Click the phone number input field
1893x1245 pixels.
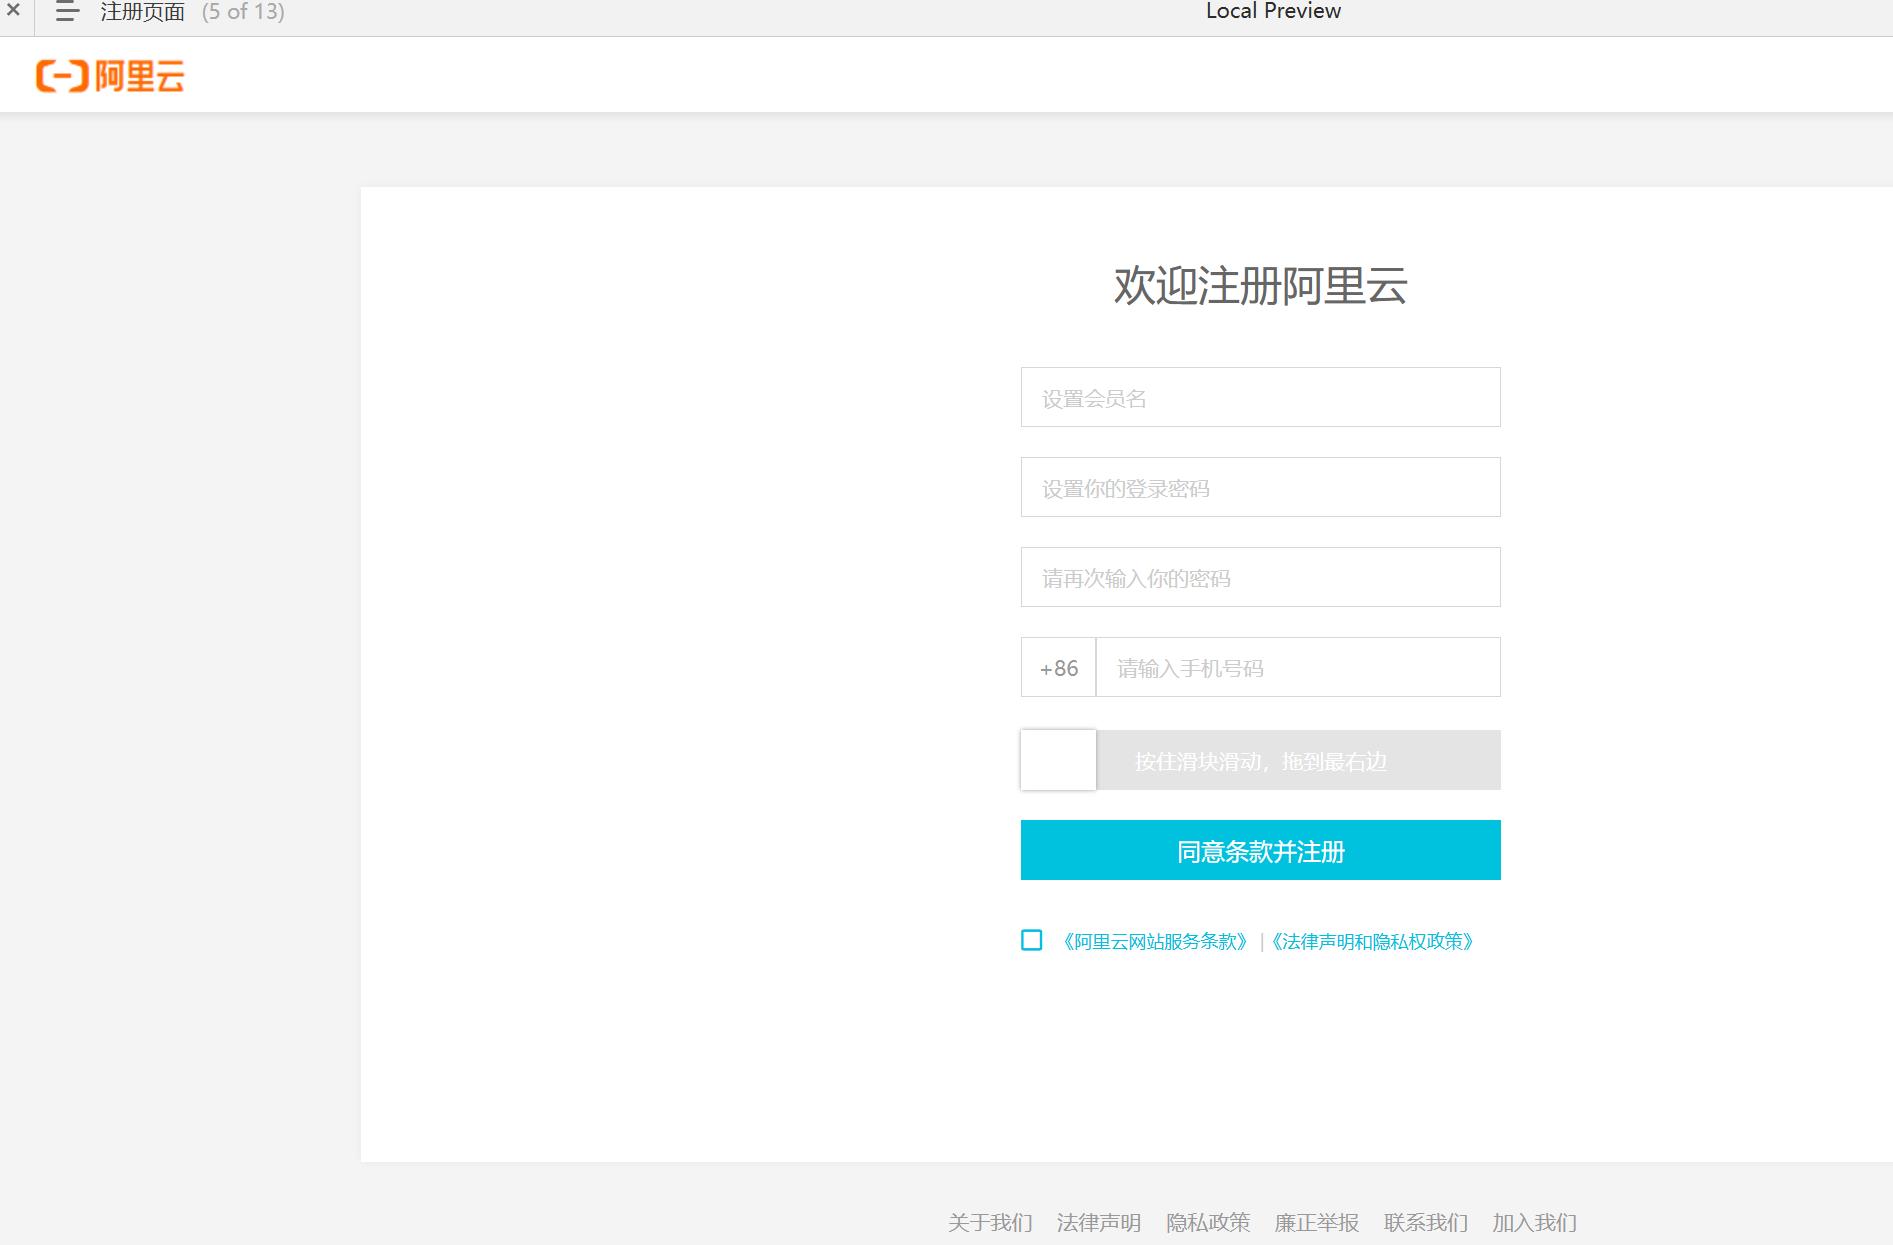coord(1298,667)
